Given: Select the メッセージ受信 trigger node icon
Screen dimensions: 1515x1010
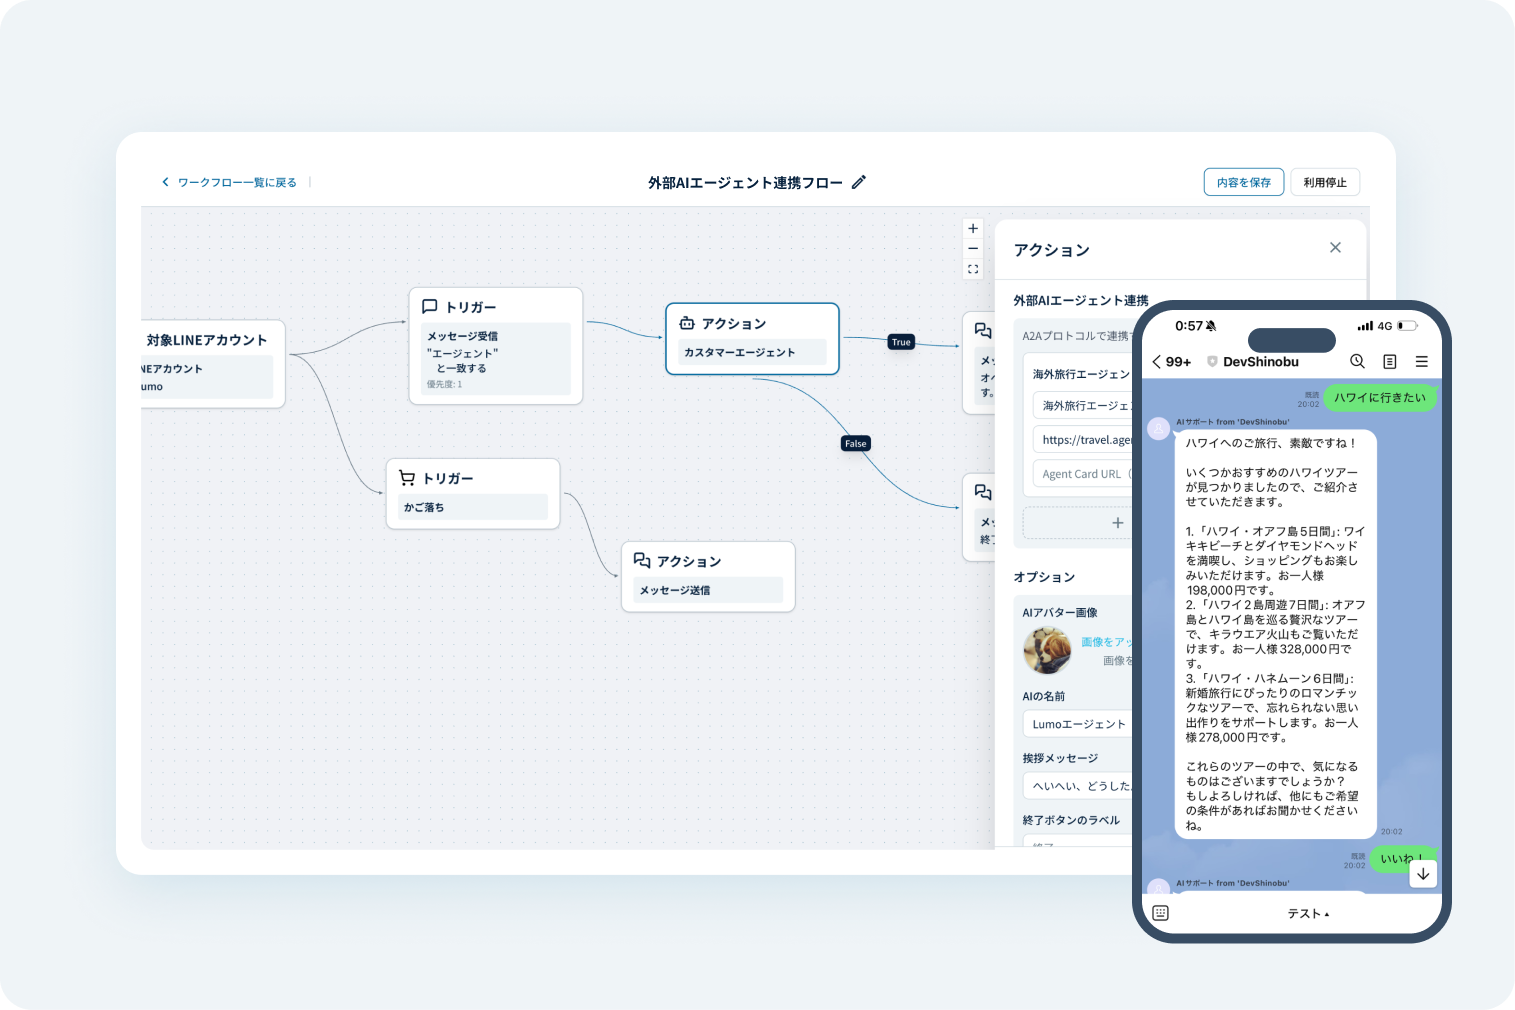Looking at the screenshot, I should 431,305.
